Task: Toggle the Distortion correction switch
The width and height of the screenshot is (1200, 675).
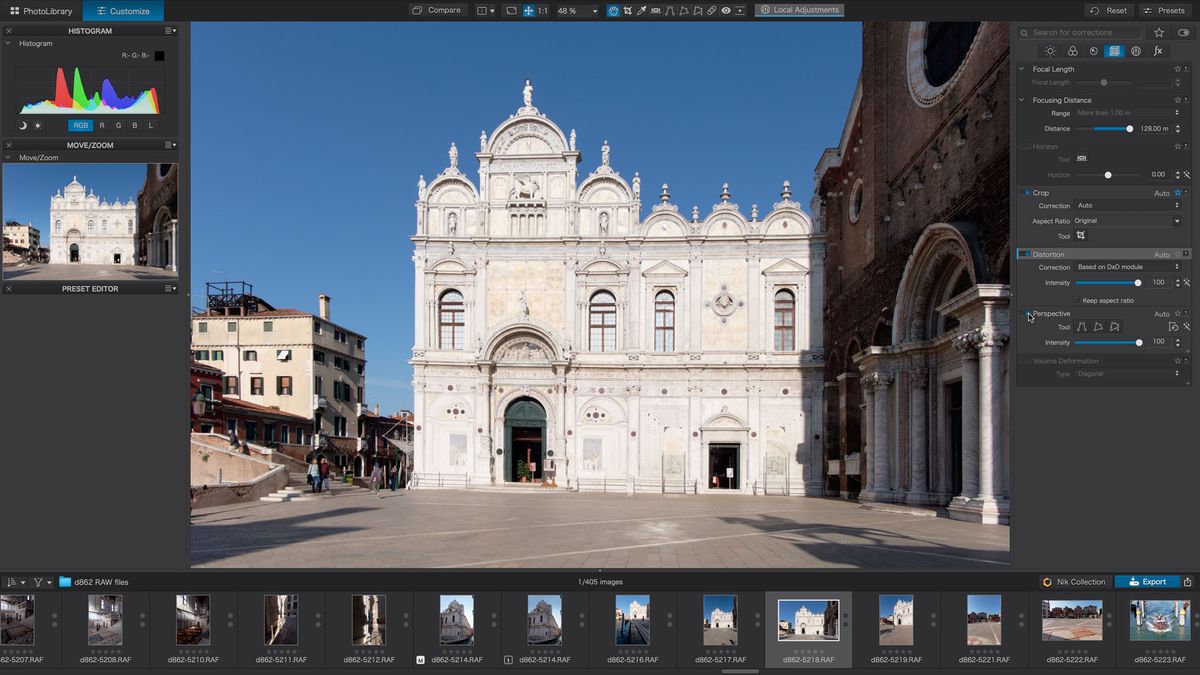Action: 1026,254
